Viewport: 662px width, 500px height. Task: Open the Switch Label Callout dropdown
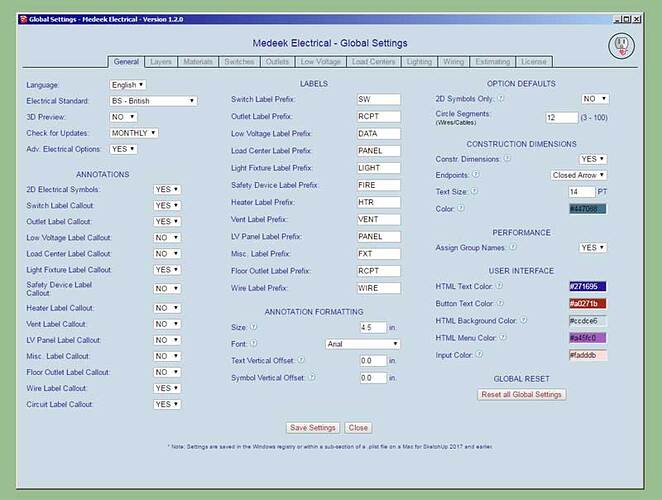coord(167,206)
